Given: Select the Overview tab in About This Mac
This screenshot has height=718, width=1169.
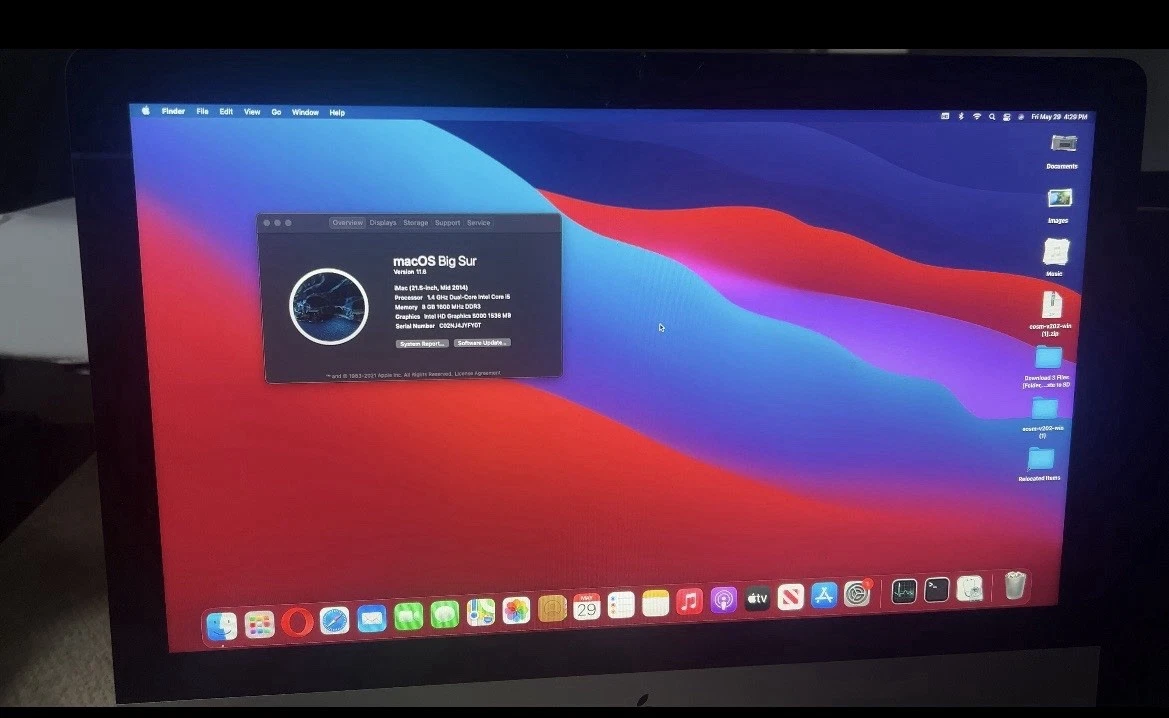Looking at the screenshot, I should coord(347,223).
